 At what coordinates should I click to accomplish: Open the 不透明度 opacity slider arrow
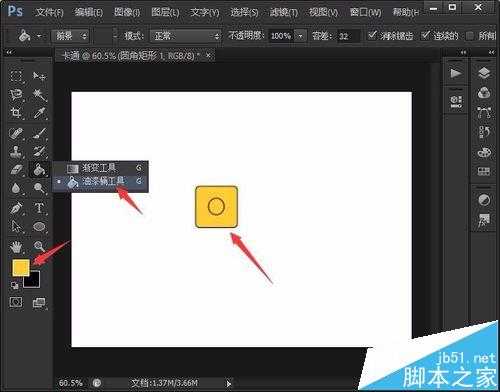click(x=300, y=36)
